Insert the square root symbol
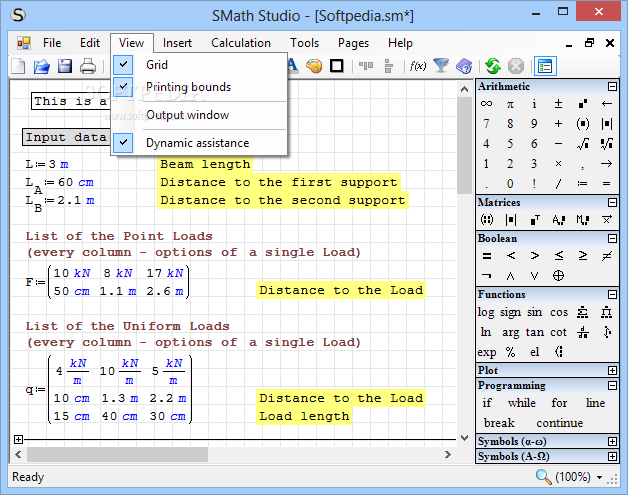Image resolution: width=628 pixels, height=495 pixels. (x=583, y=144)
